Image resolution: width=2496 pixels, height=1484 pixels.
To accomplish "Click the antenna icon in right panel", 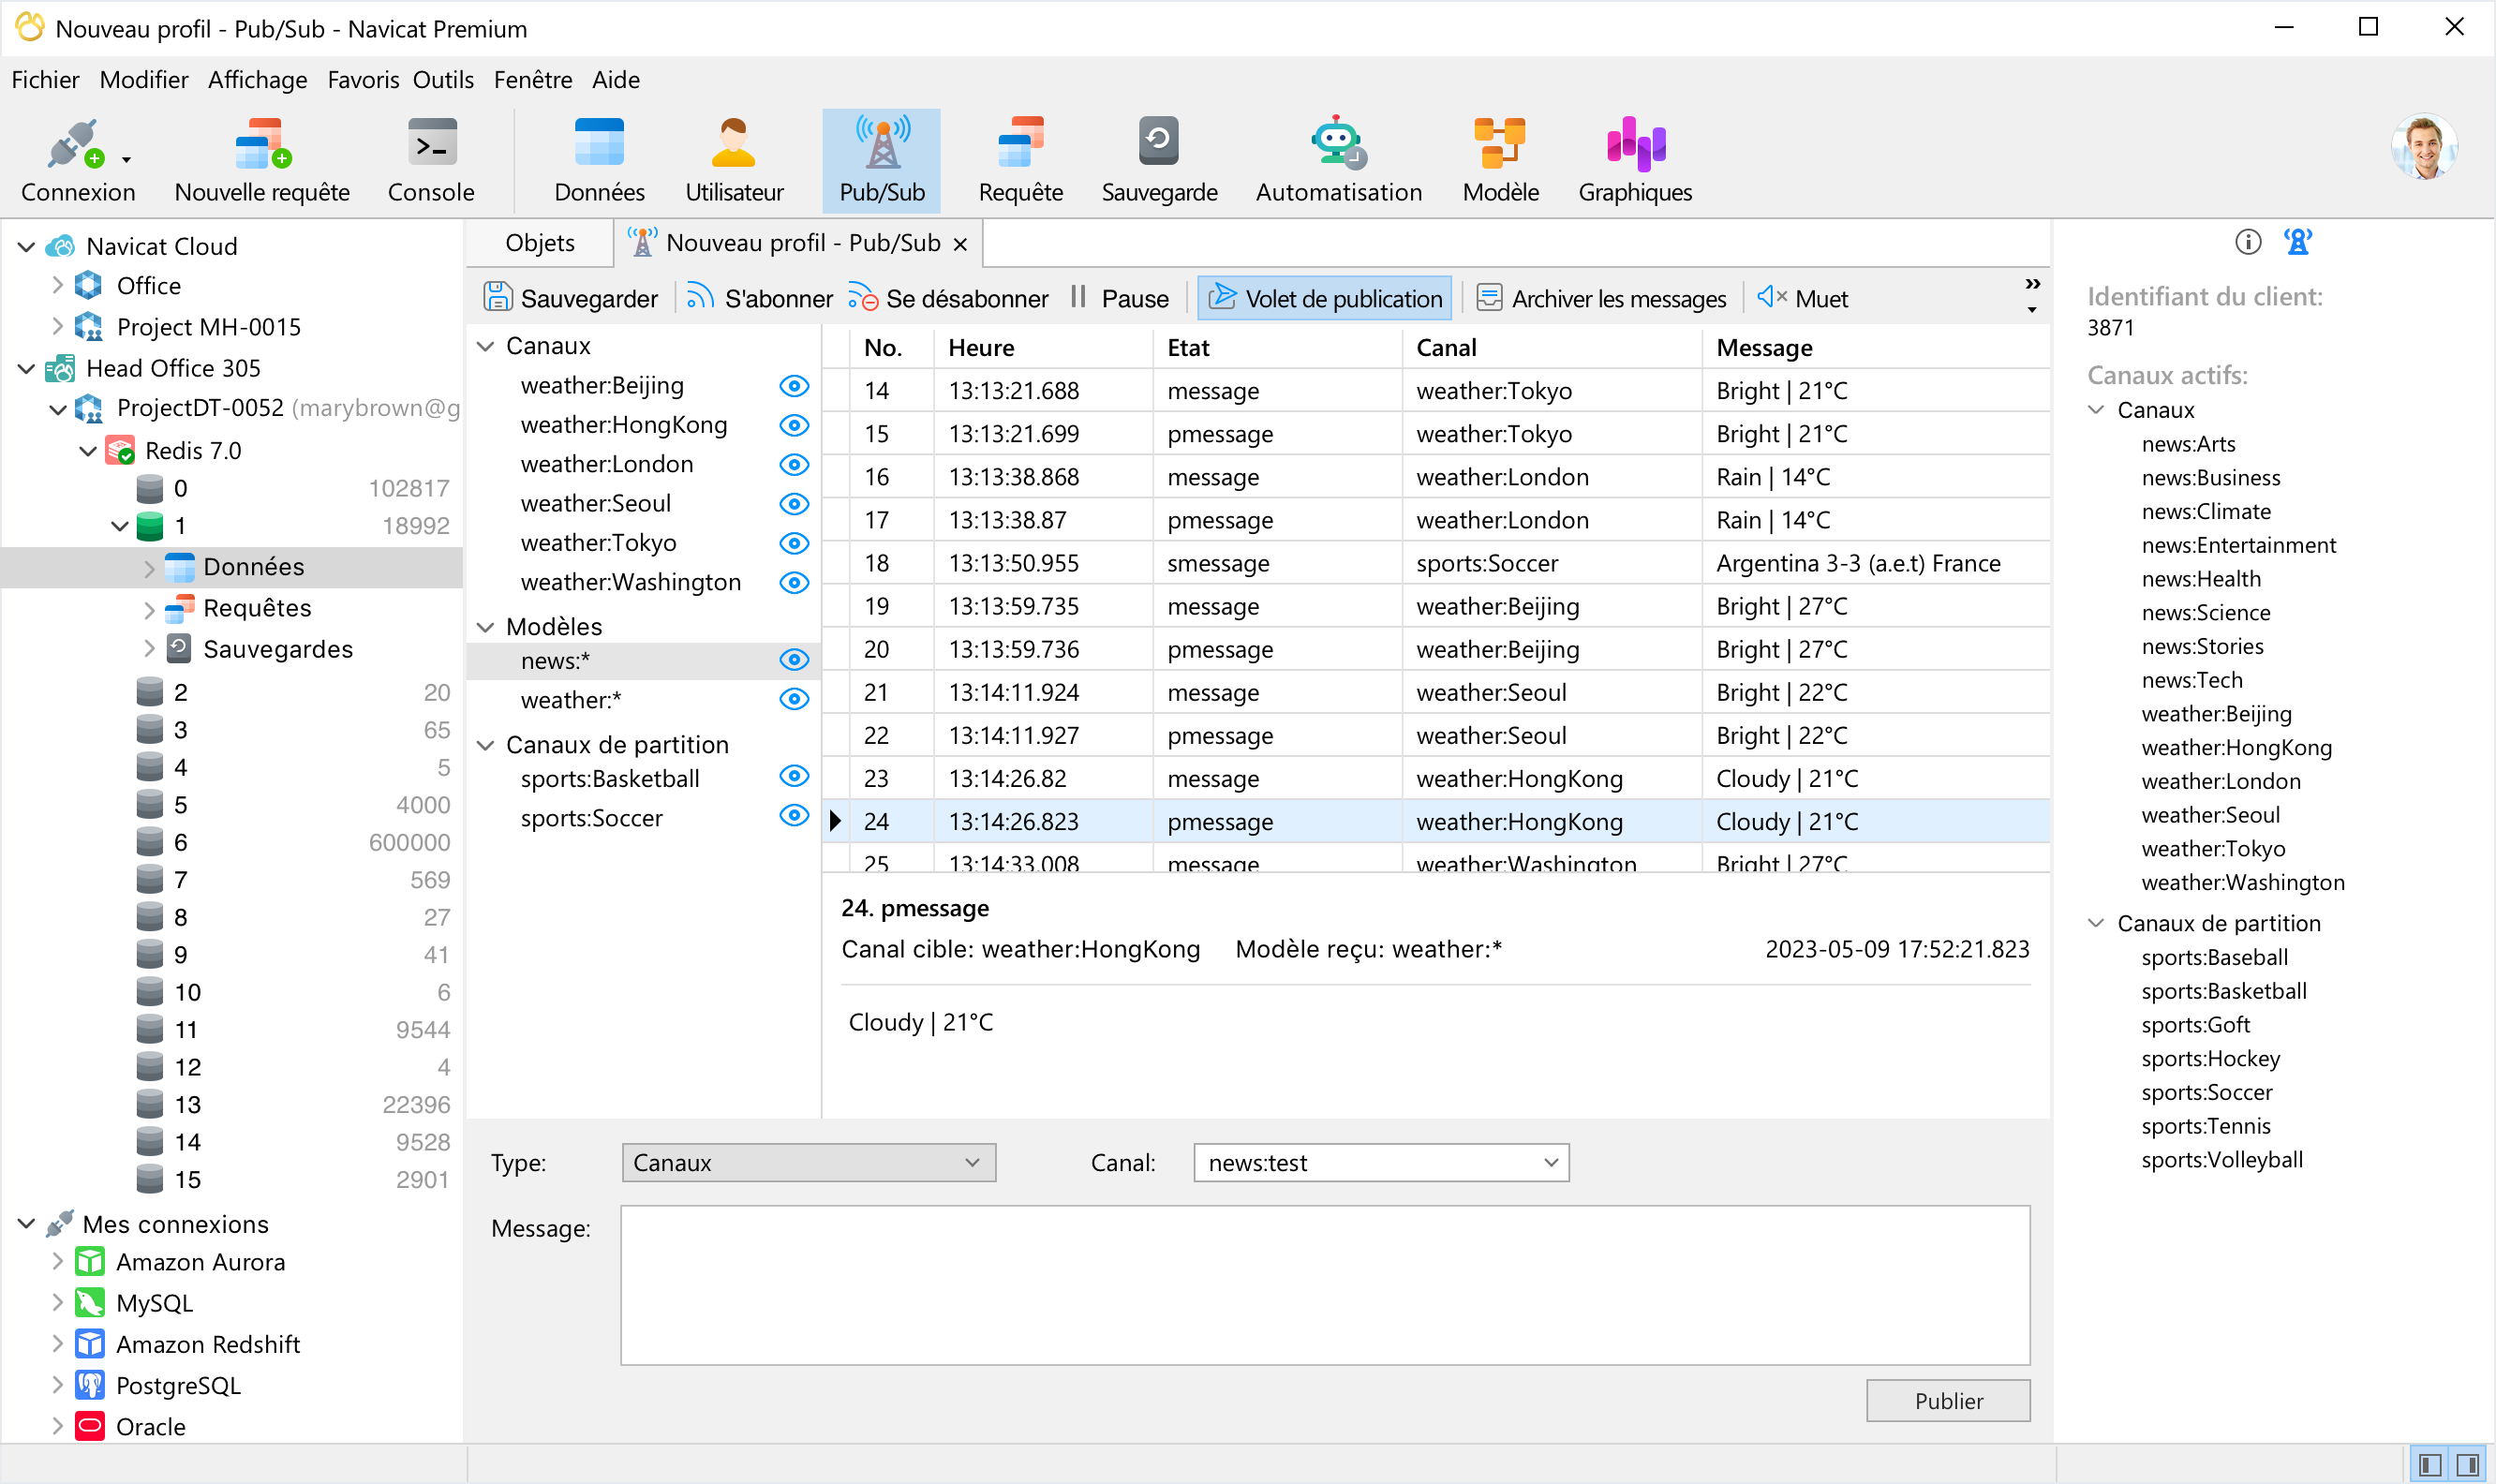I will point(2298,242).
